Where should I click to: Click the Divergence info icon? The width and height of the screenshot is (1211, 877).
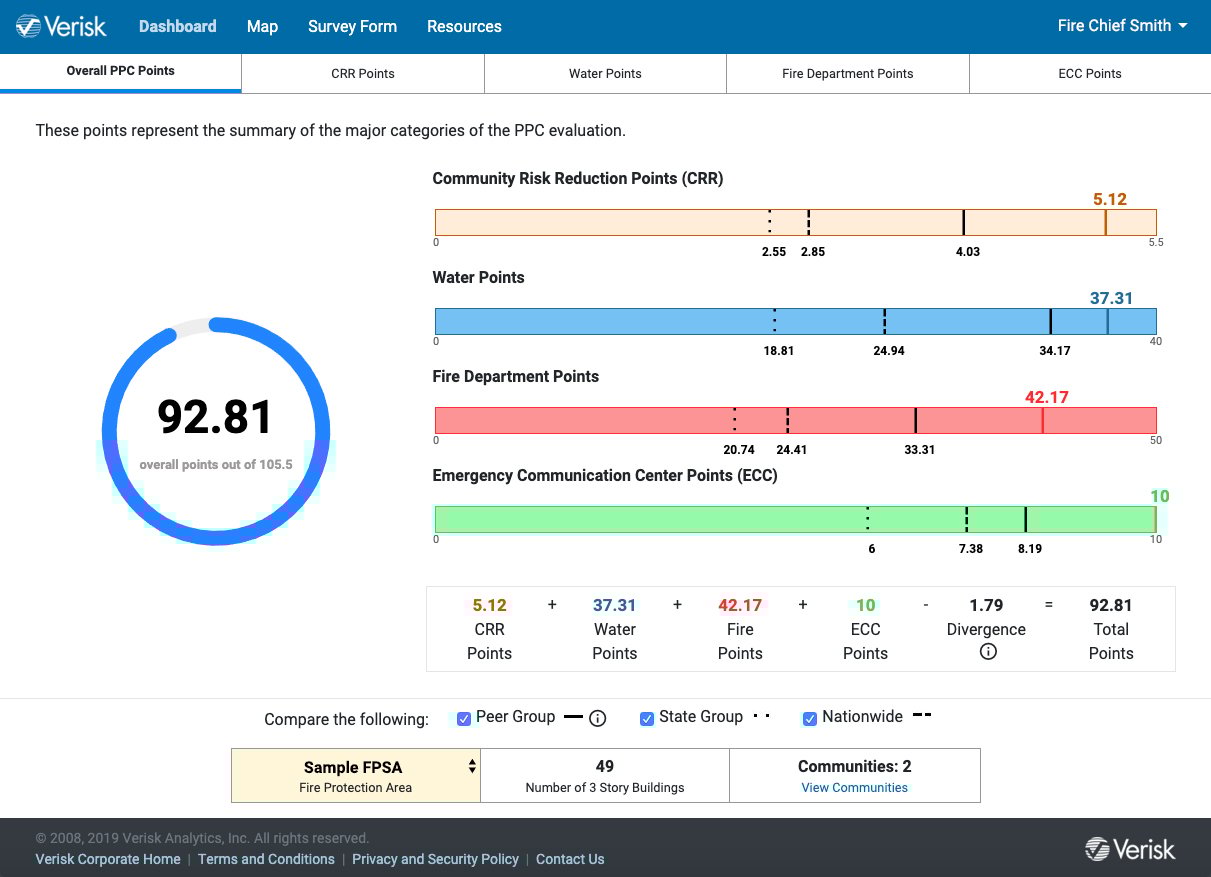click(987, 652)
